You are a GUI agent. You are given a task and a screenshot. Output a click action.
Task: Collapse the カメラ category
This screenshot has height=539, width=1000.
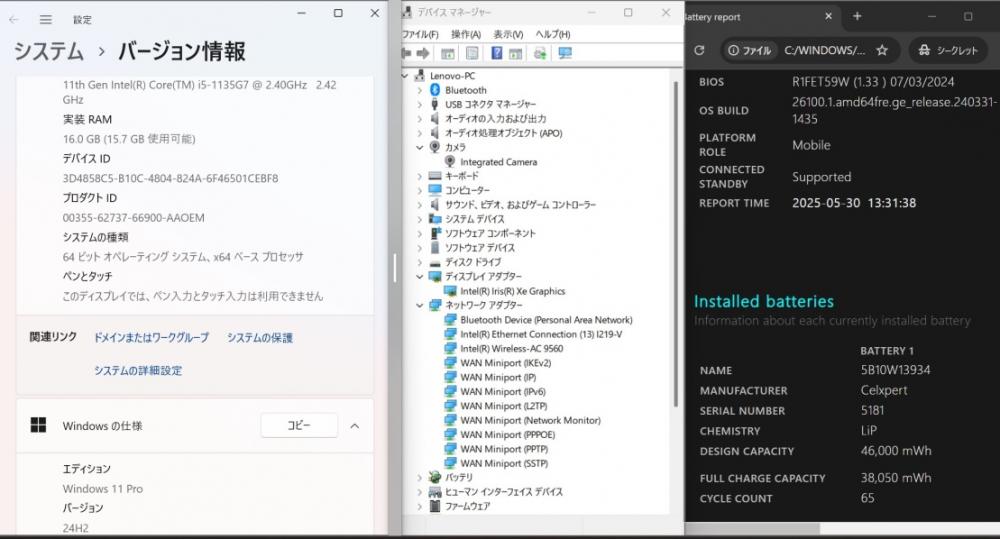coord(420,147)
